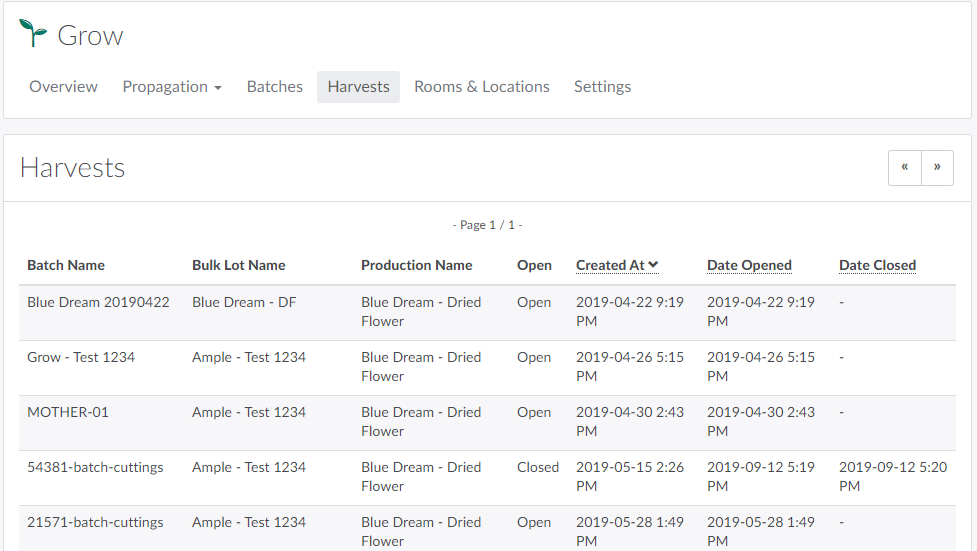Sort by Date Closed column header

[x=877, y=265]
